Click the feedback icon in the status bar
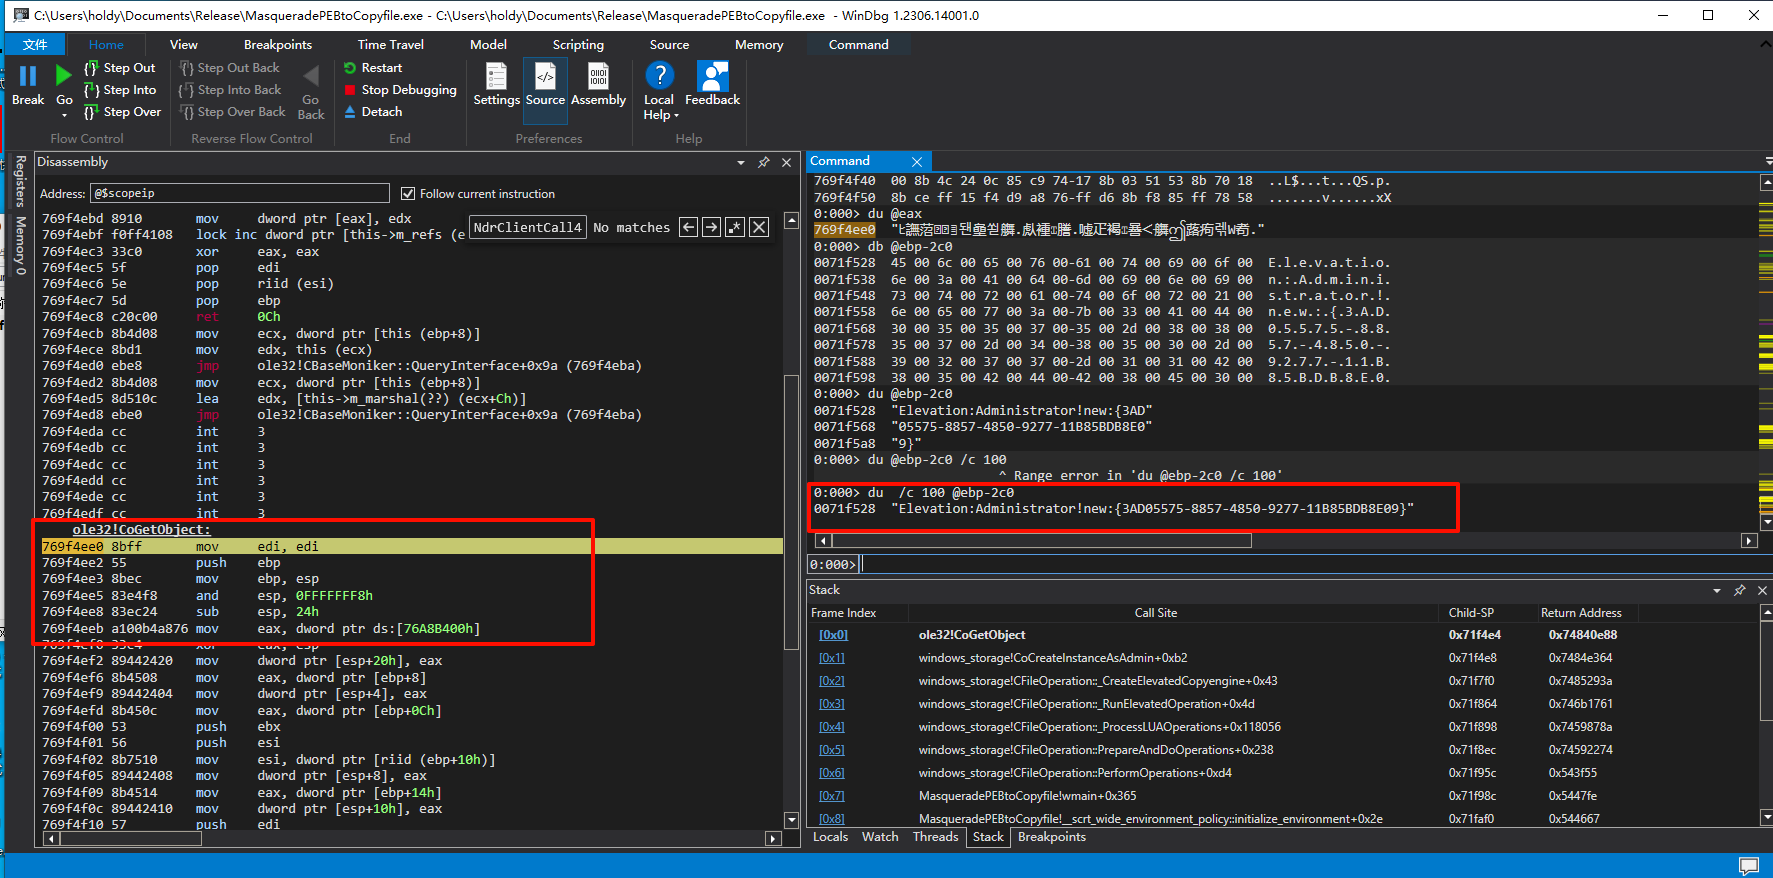1773x878 pixels. [x=1748, y=866]
